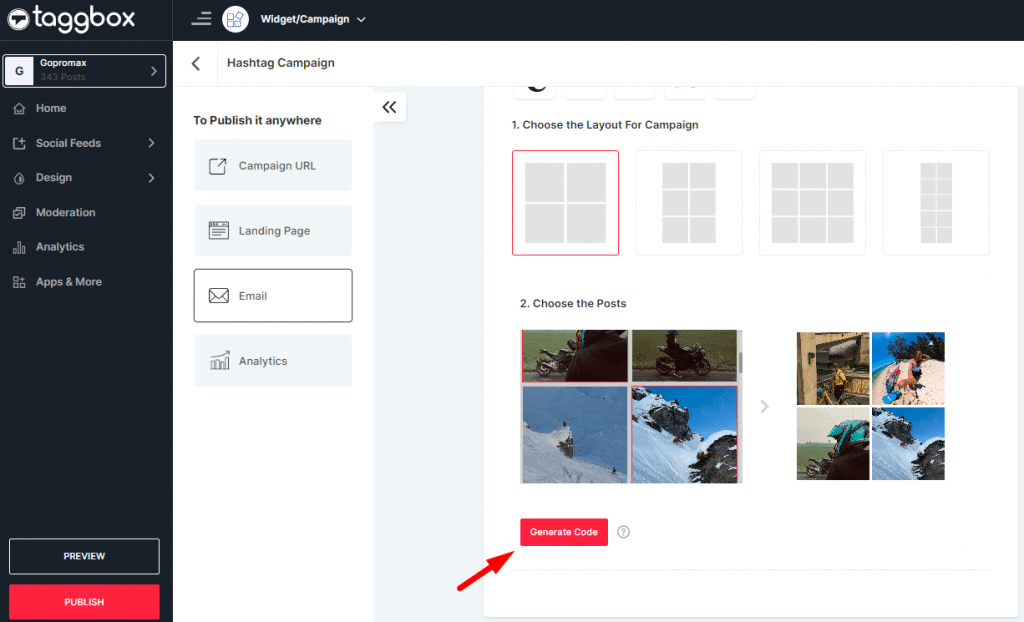Expand the Design submenu
Screen dimensions: 1024x622
[x=151, y=178]
